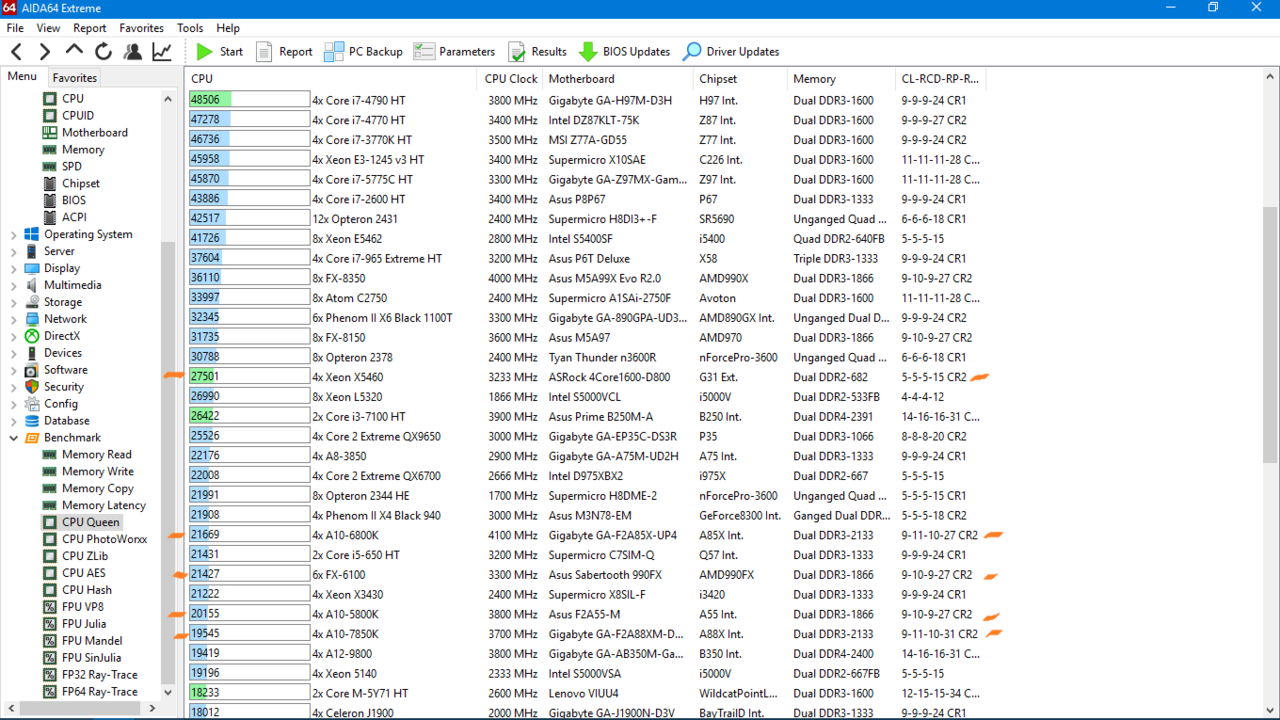Click the Report toolbar button
The image size is (1280, 720).
tap(284, 52)
